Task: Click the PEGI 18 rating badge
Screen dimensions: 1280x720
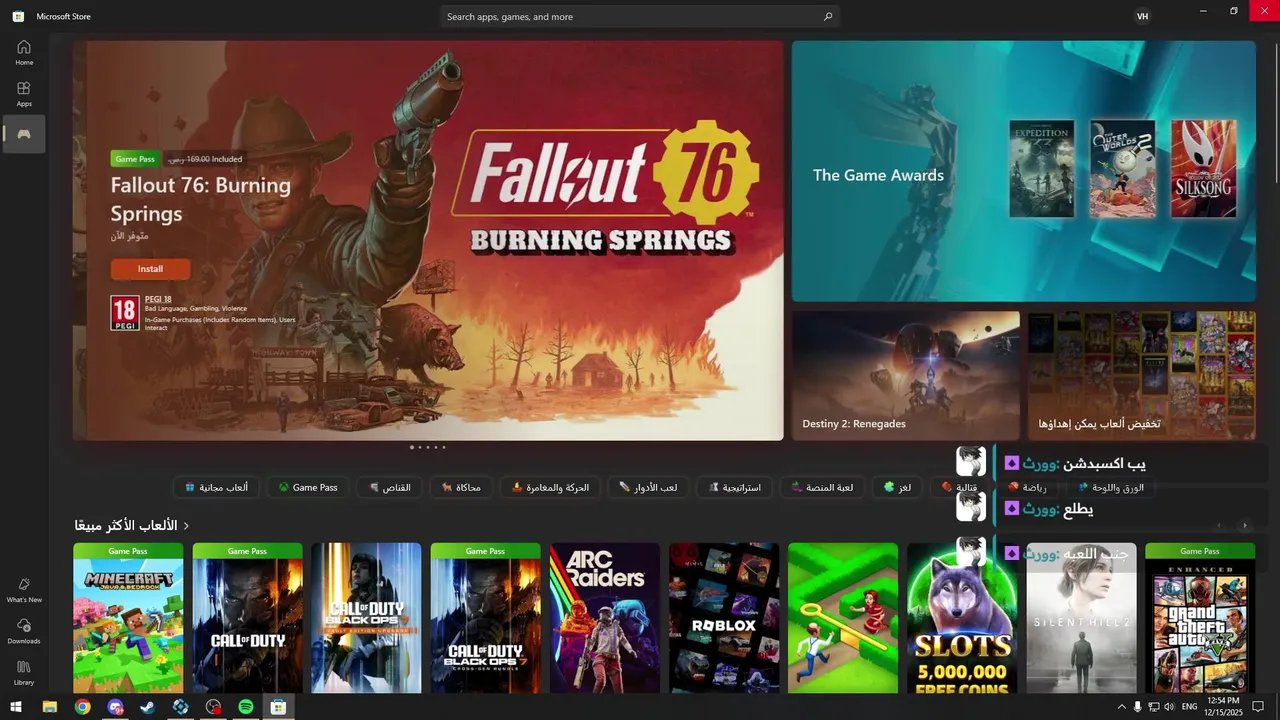Action: coord(125,312)
